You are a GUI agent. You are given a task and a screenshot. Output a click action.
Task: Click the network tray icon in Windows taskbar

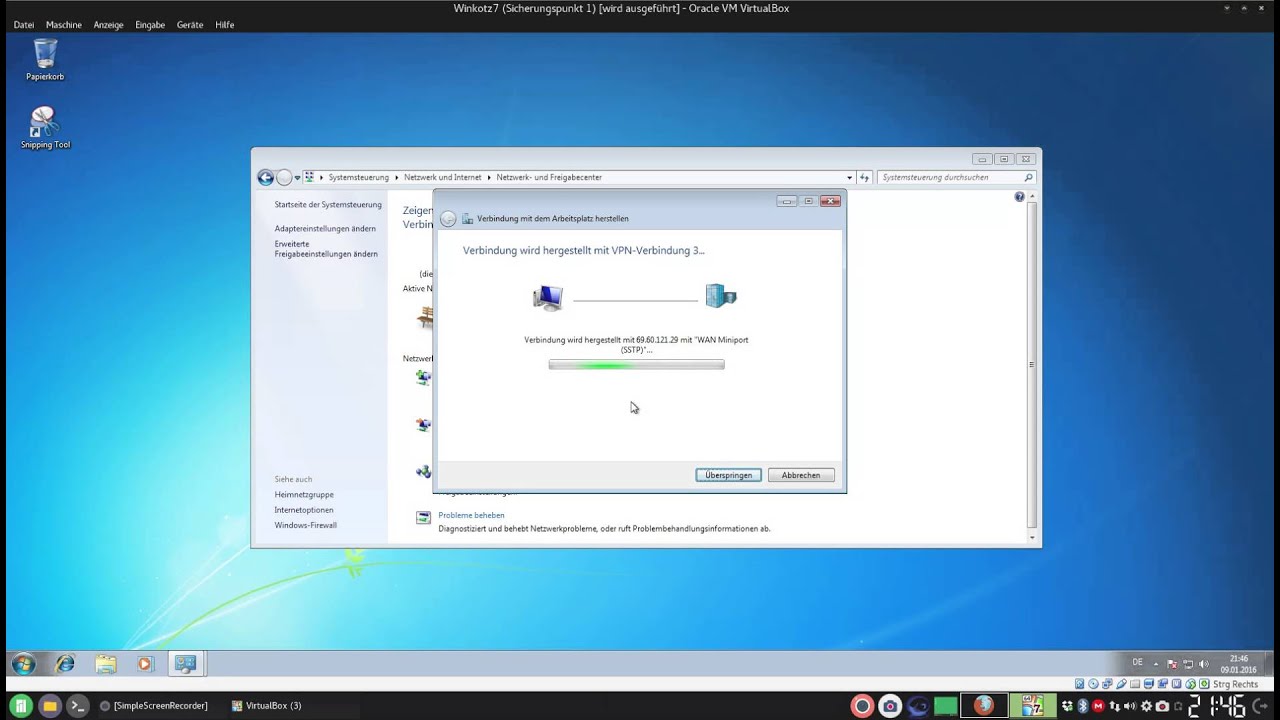pos(1188,664)
